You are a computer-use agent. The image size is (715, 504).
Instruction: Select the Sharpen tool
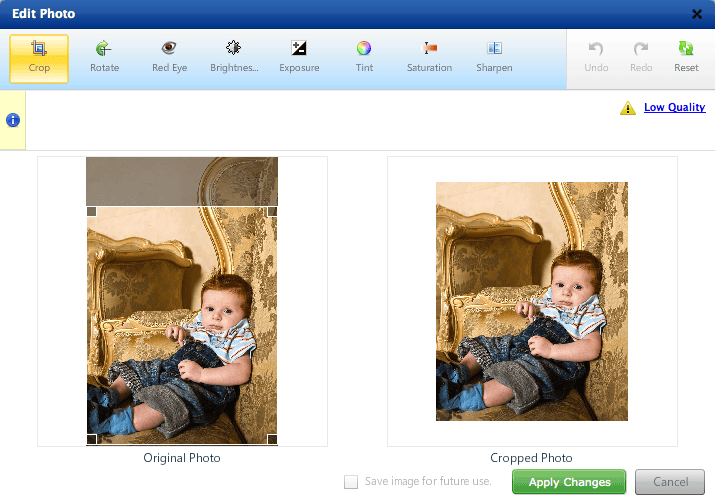[494, 59]
